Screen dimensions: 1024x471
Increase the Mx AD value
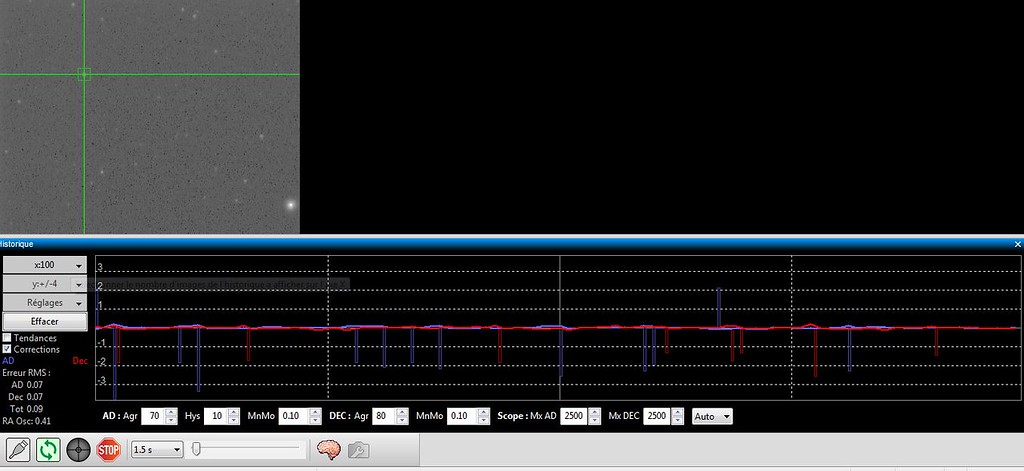coord(595,412)
